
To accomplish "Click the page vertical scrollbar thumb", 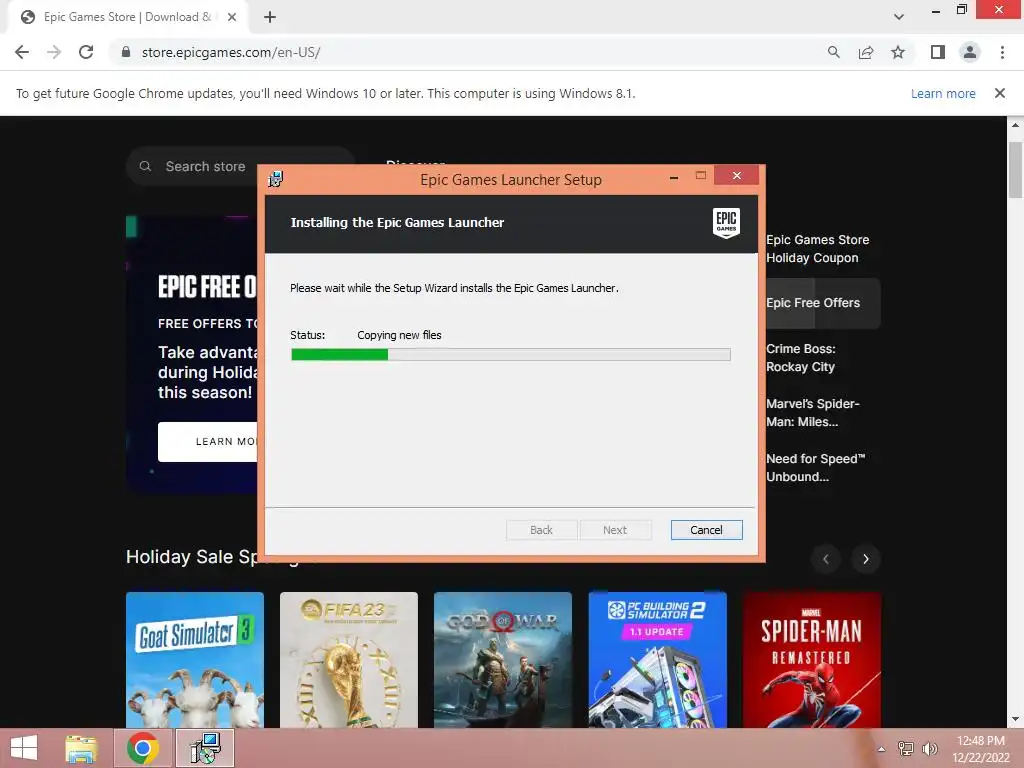I will [1015, 170].
